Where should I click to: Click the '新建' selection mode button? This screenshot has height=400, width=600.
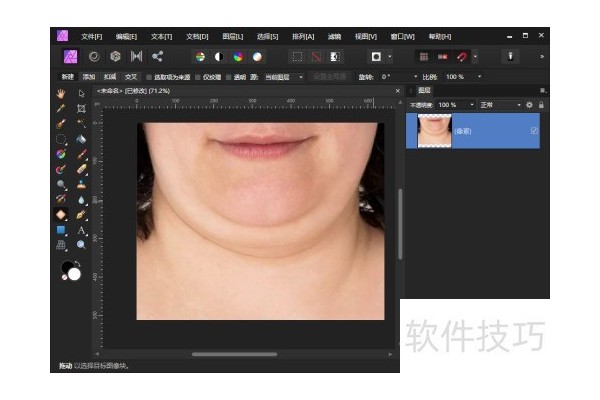click(68, 77)
